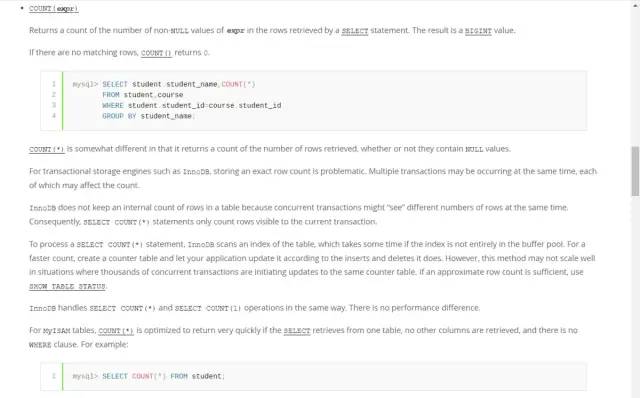The width and height of the screenshot is (640, 398).
Task: Open COUNT(*) link starting 'is somewhat different'
Action: [x=47, y=149]
